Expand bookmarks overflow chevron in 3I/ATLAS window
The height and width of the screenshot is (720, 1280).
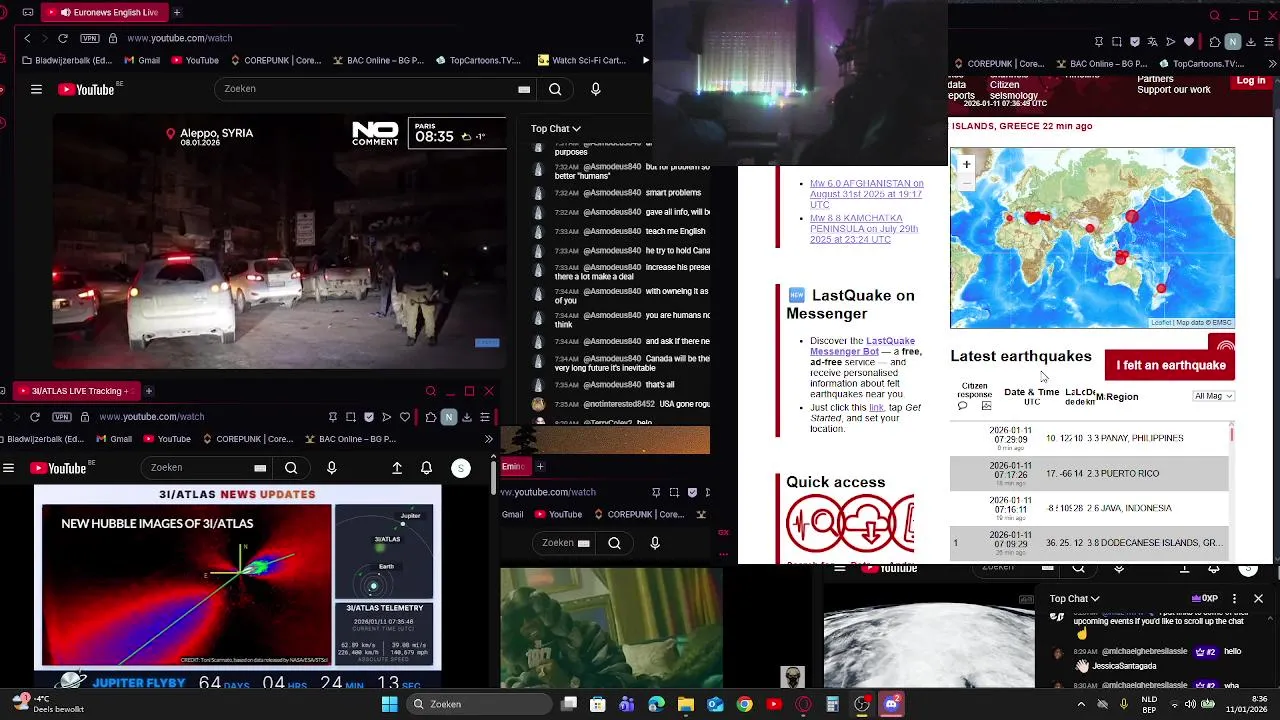[488, 439]
